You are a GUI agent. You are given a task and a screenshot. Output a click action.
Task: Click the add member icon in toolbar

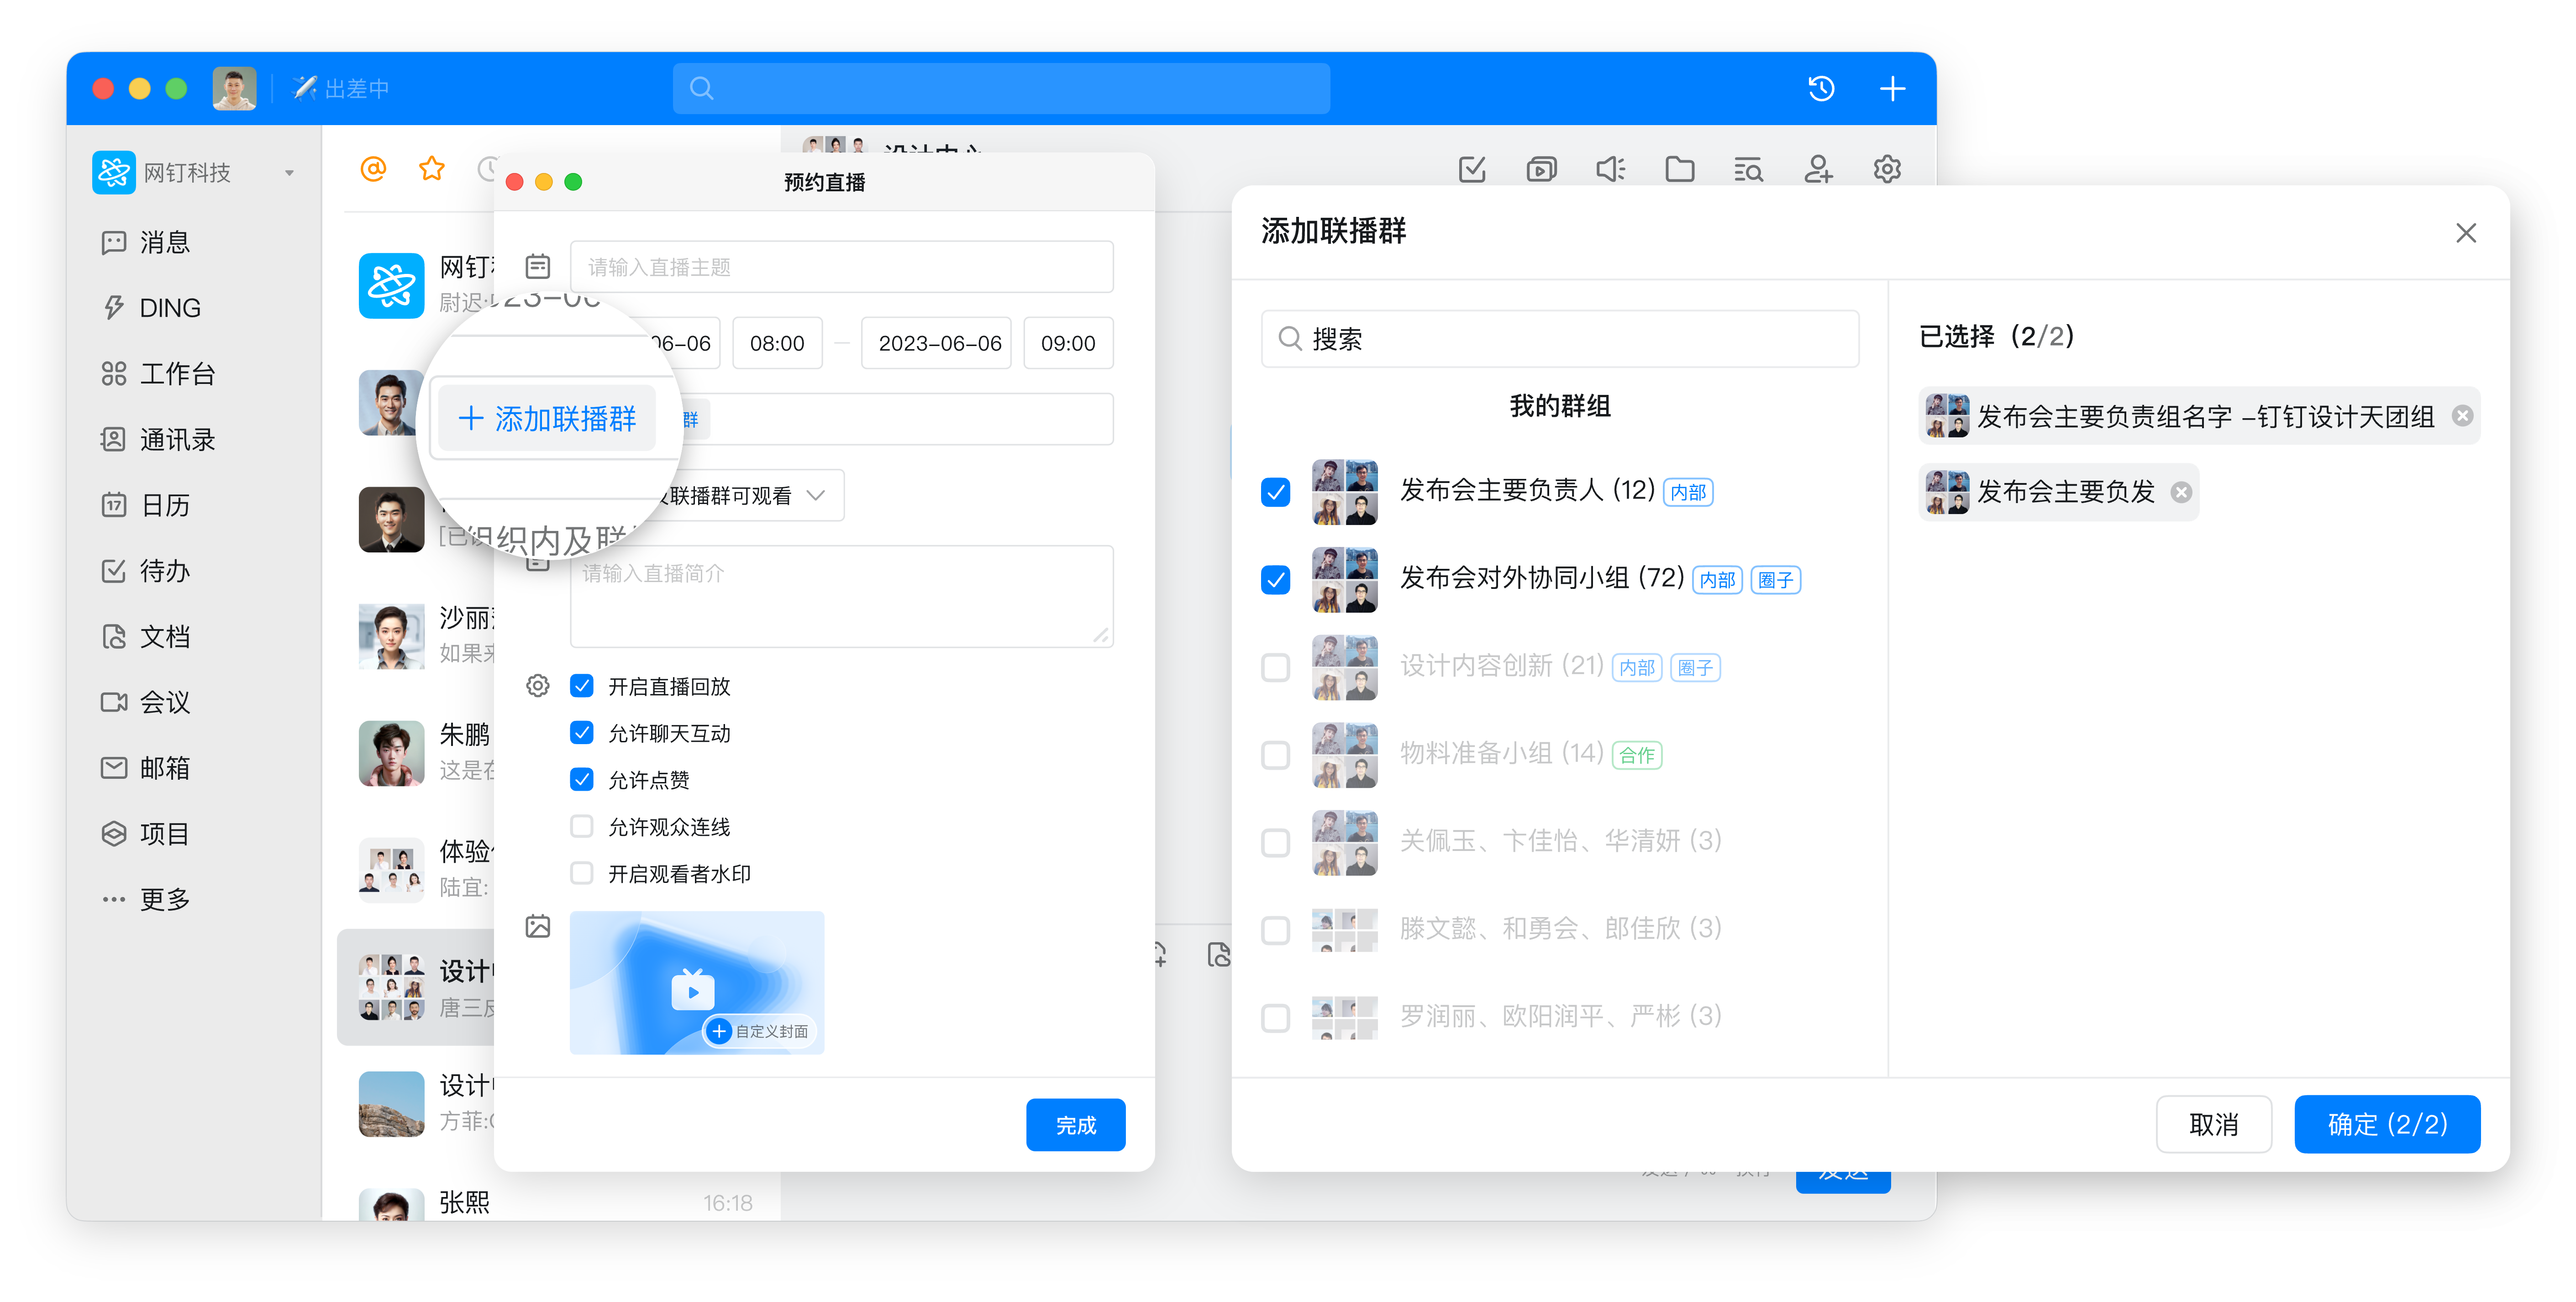(1818, 169)
